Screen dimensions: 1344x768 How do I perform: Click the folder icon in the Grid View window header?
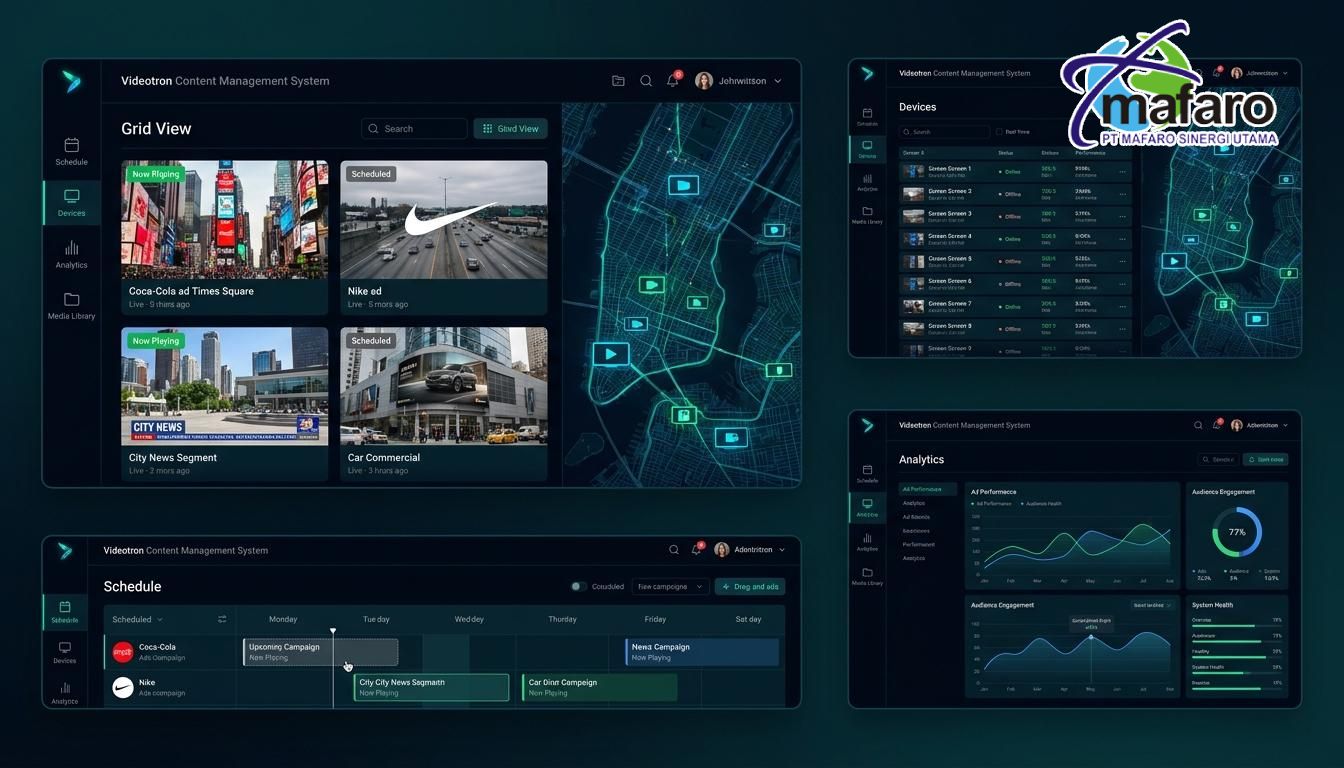[618, 81]
